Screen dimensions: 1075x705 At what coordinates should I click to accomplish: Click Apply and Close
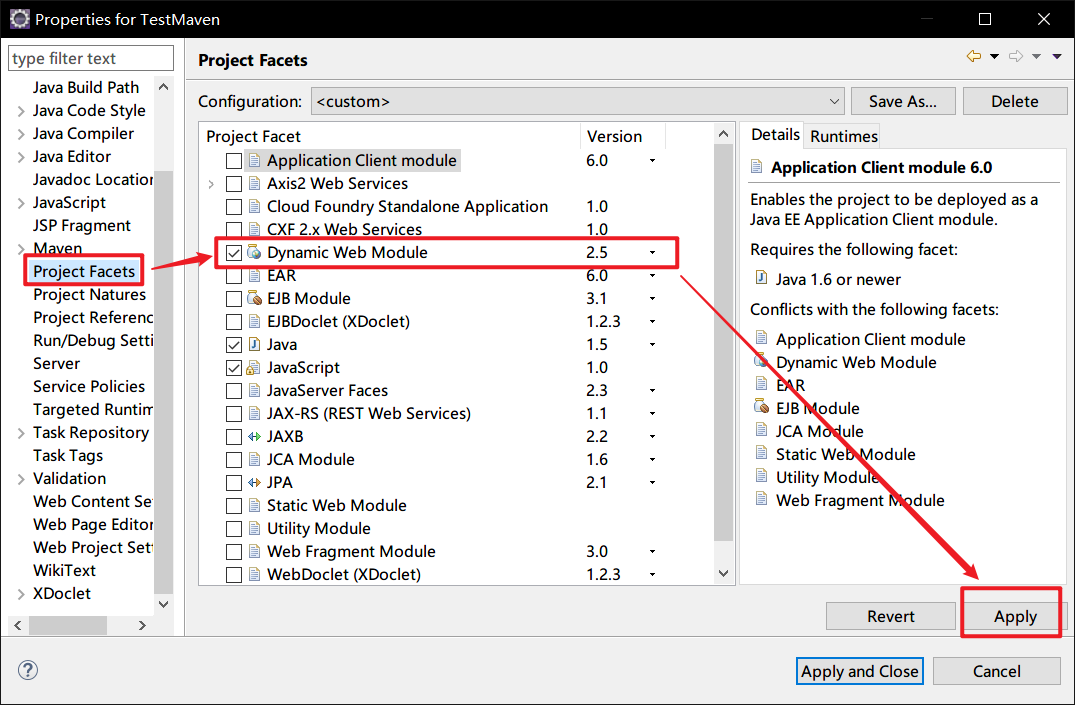coord(859,670)
